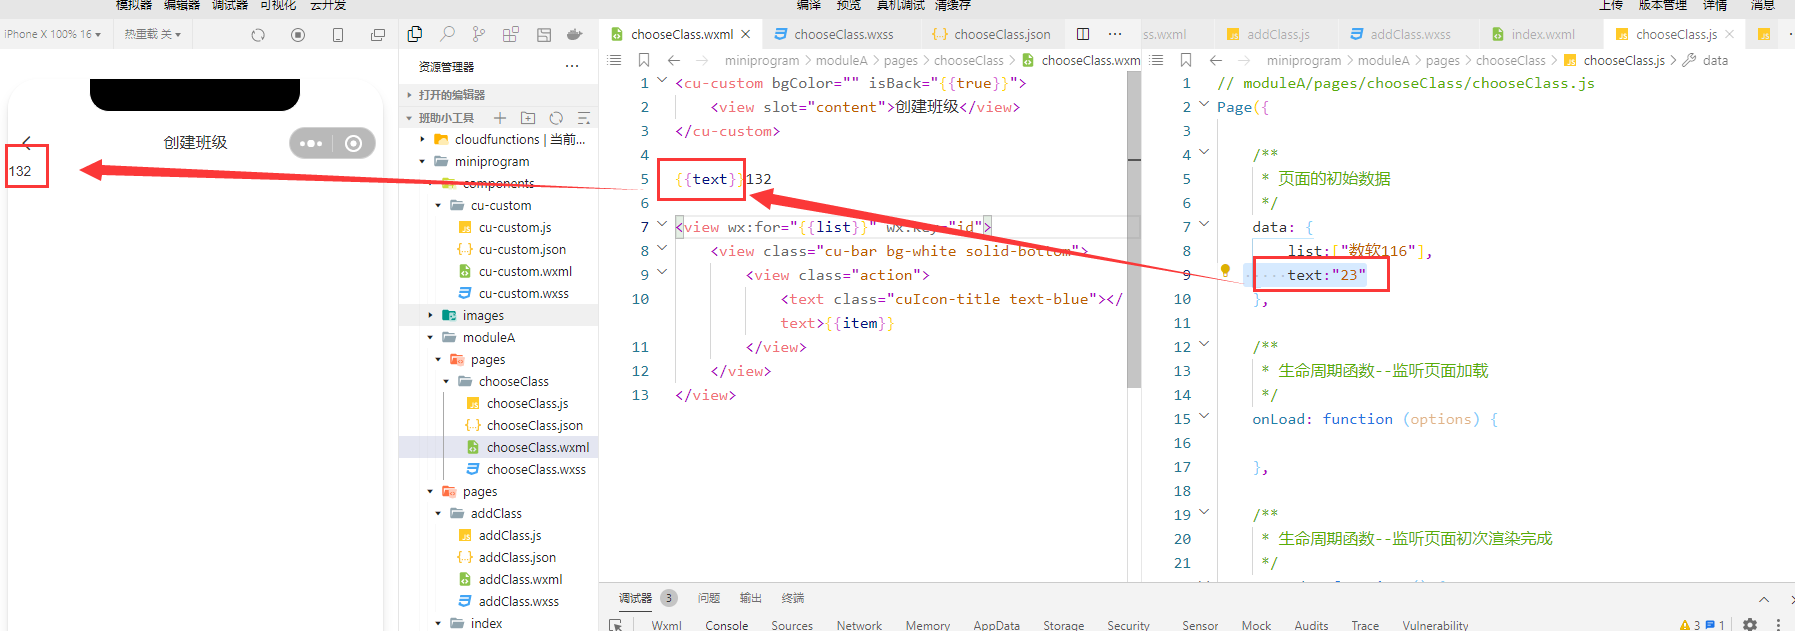Open debugger settings gear icon

(1750, 624)
